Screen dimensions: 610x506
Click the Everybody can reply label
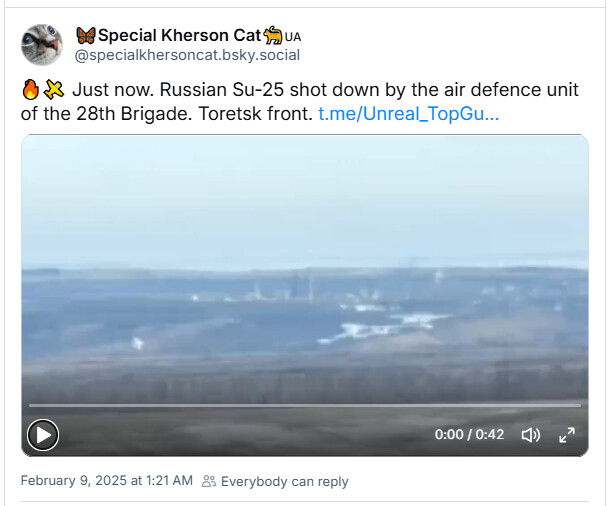(x=284, y=481)
